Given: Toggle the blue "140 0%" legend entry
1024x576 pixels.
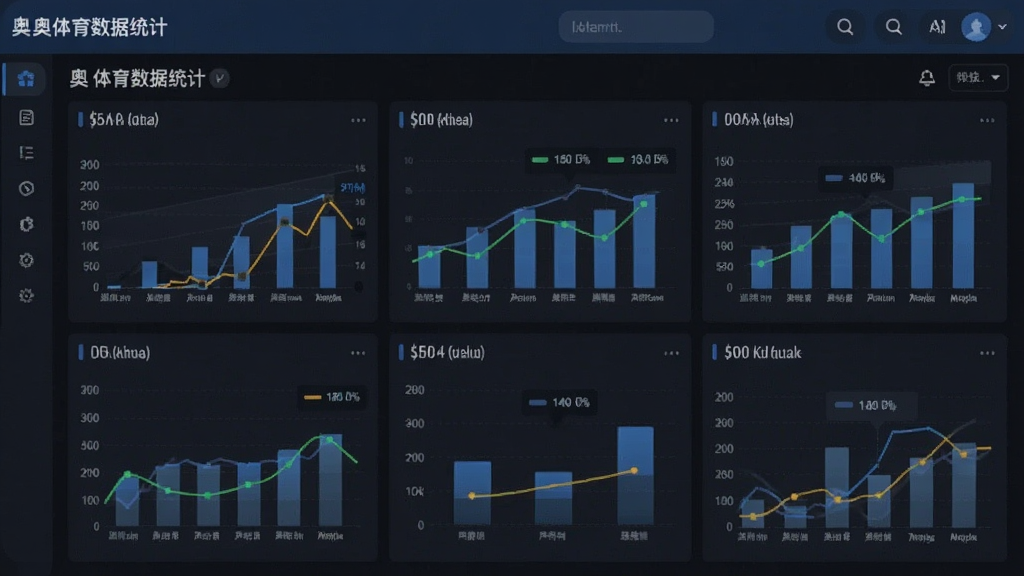Looking at the screenshot, I should click(559, 402).
